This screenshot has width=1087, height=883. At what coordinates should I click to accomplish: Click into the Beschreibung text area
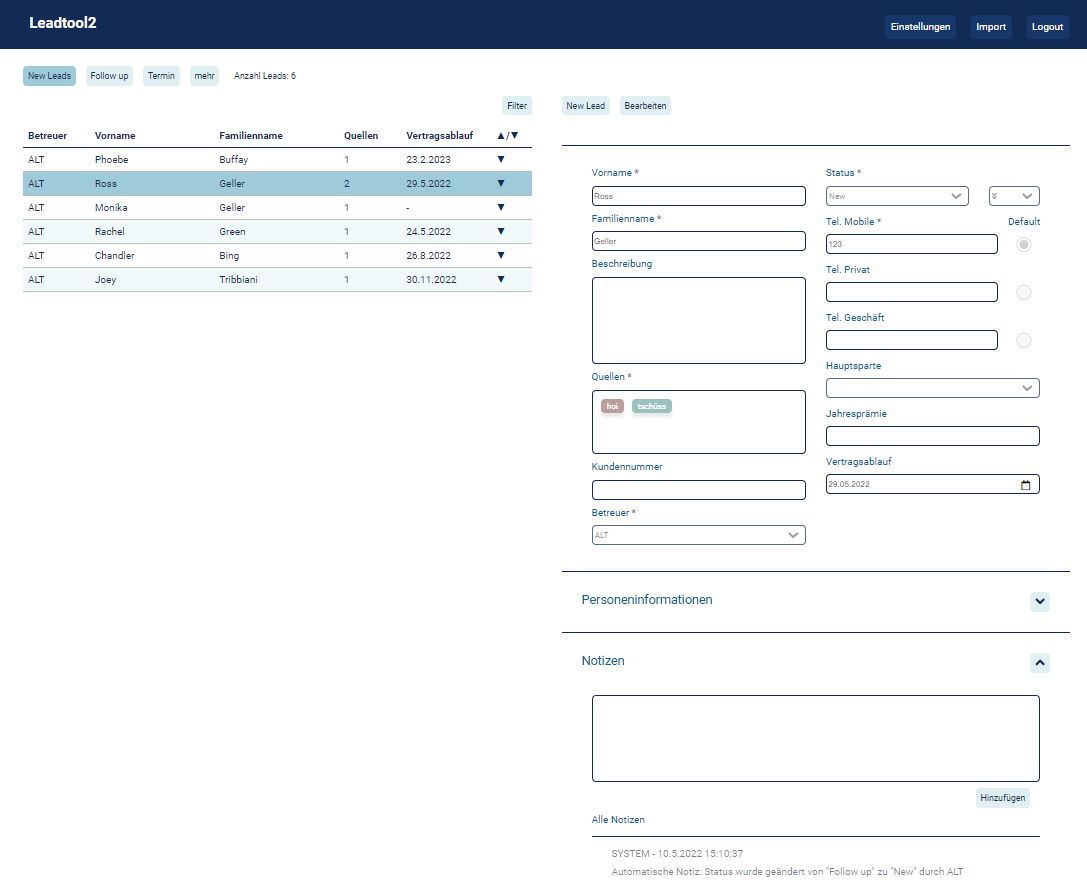699,320
